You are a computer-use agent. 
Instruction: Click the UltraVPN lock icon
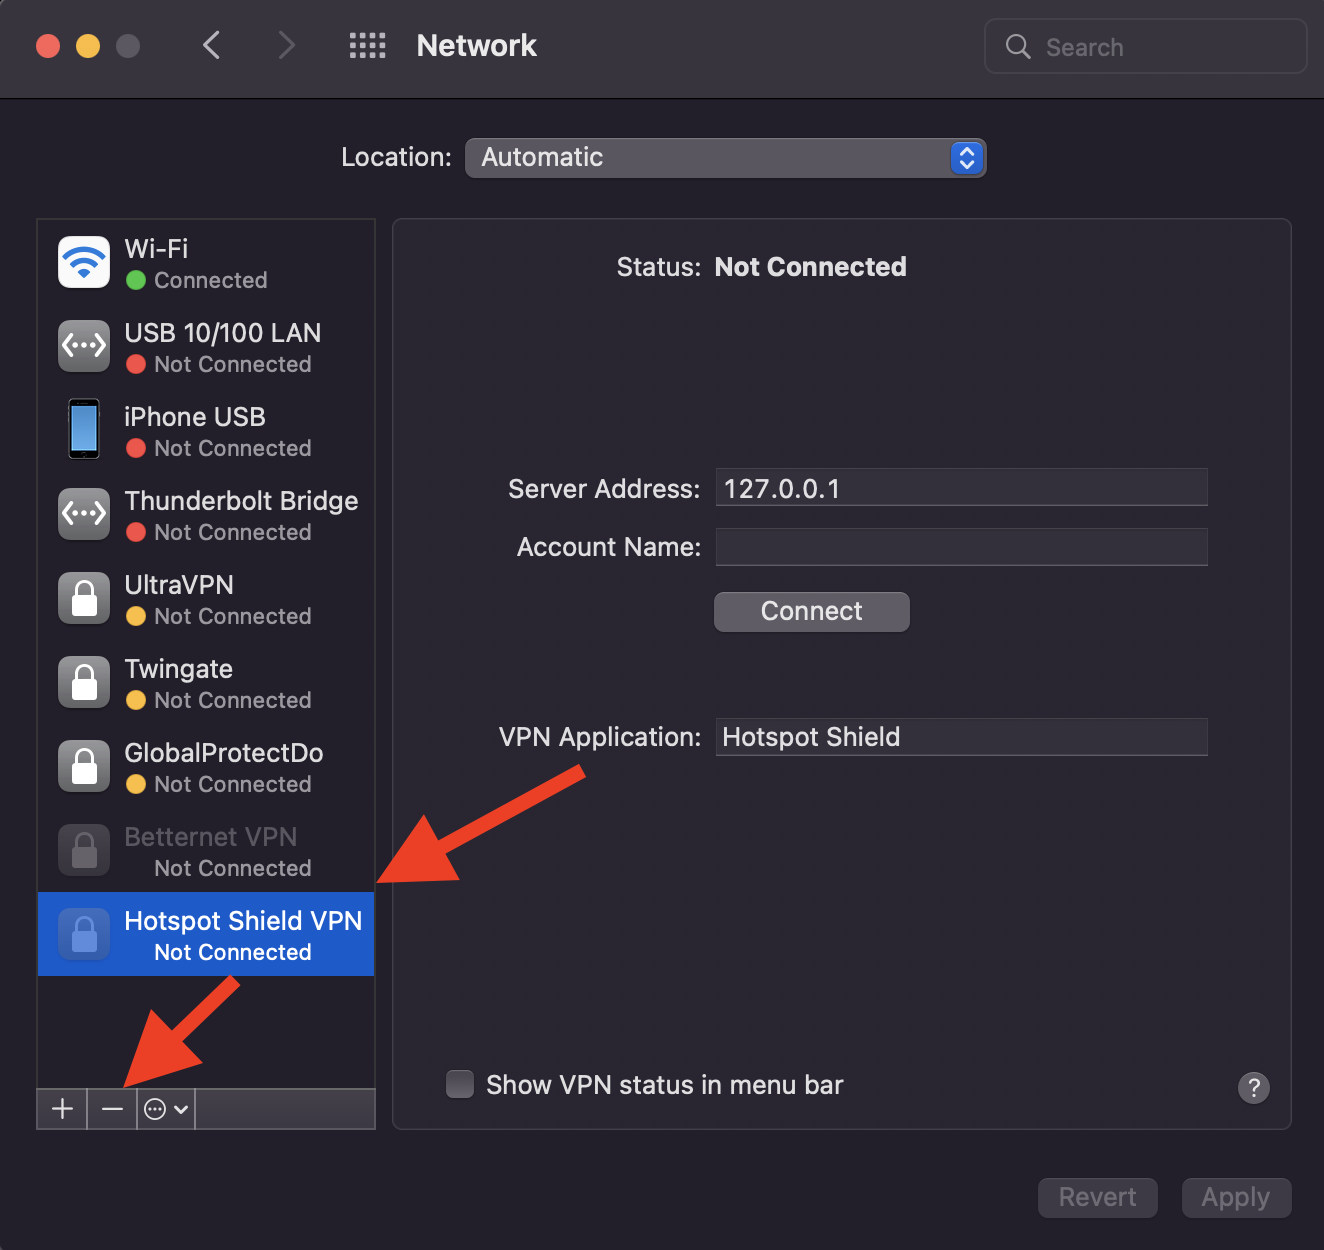click(x=83, y=597)
